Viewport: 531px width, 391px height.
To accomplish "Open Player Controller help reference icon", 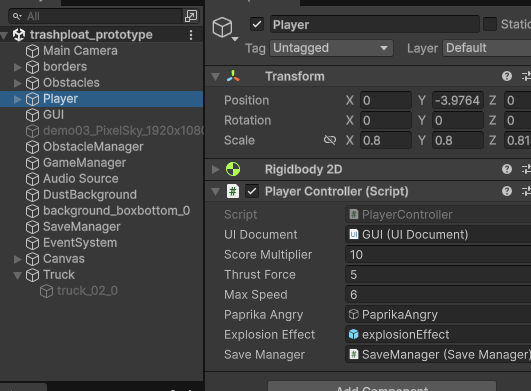I will pos(507,191).
